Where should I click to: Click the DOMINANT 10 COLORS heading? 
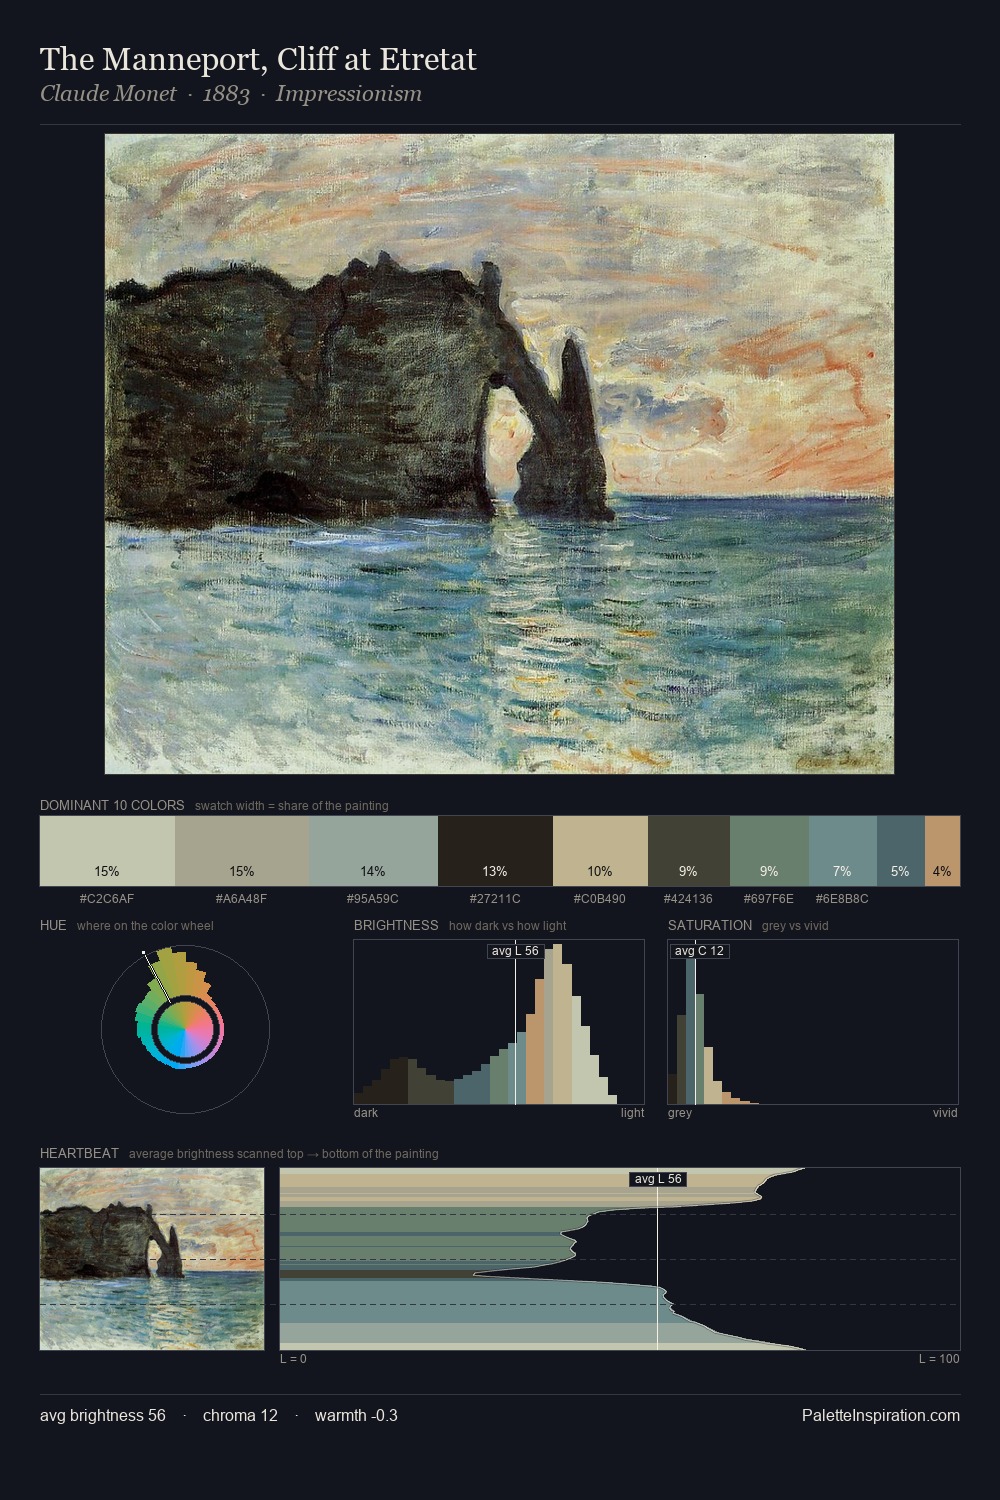pyautogui.click(x=112, y=805)
